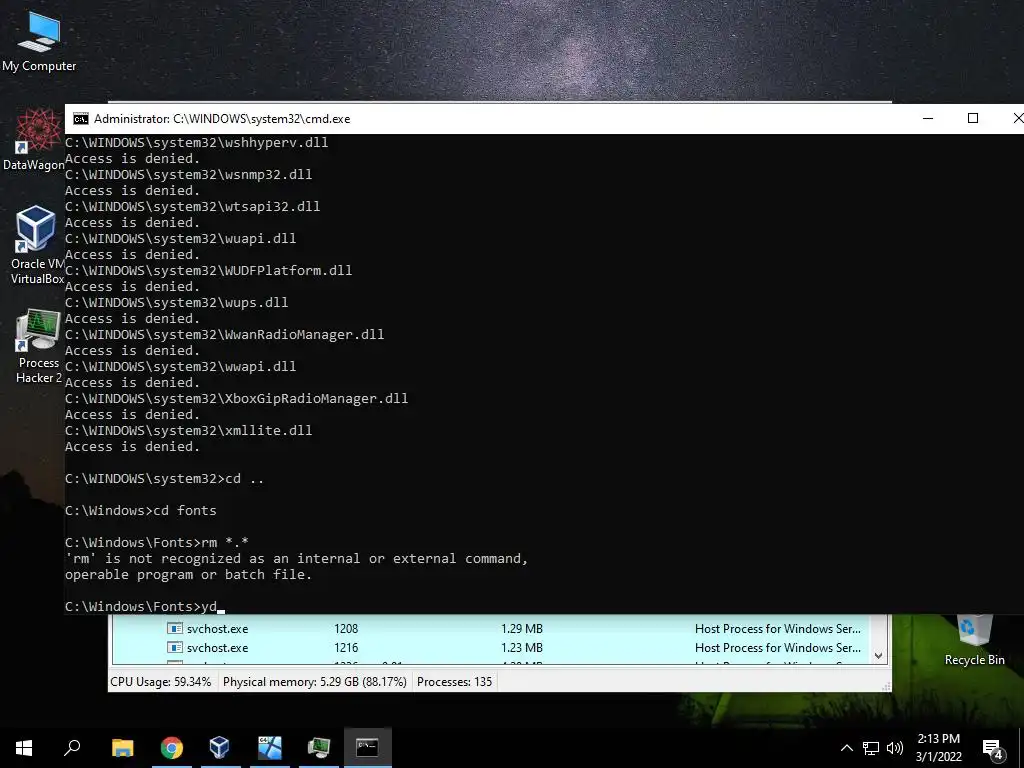Click the svchost.exe icon for PID 1208

[174, 628]
